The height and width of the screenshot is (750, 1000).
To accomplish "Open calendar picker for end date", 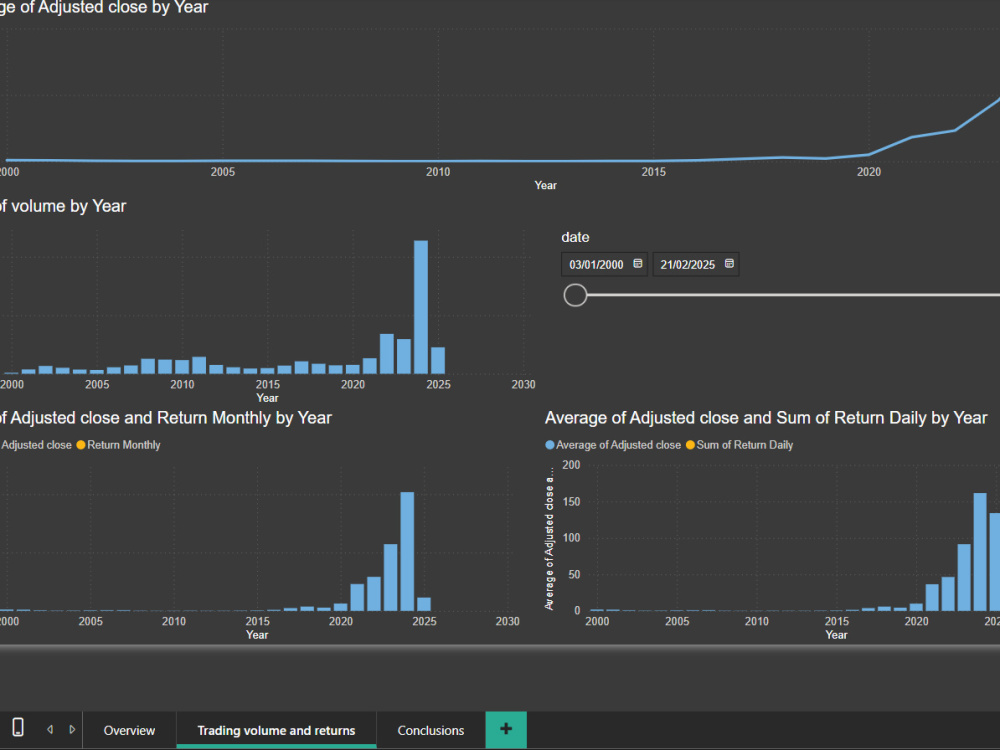I will point(730,263).
